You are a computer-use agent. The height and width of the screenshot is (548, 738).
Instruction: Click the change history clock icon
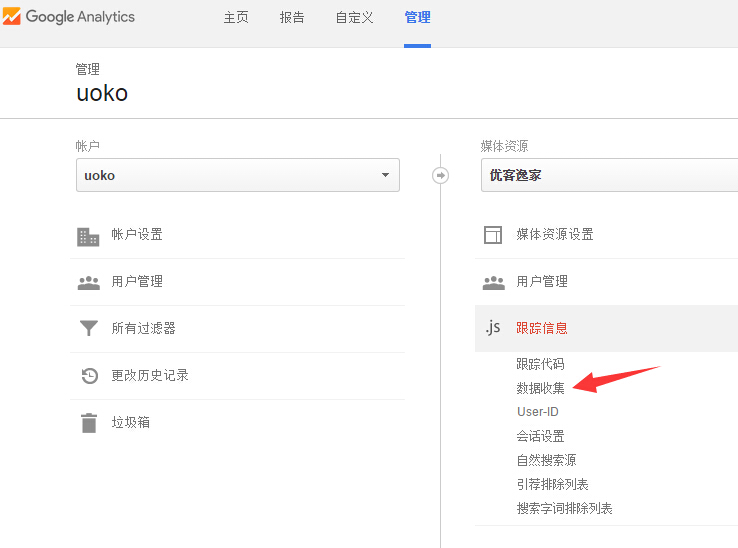[x=89, y=376]
